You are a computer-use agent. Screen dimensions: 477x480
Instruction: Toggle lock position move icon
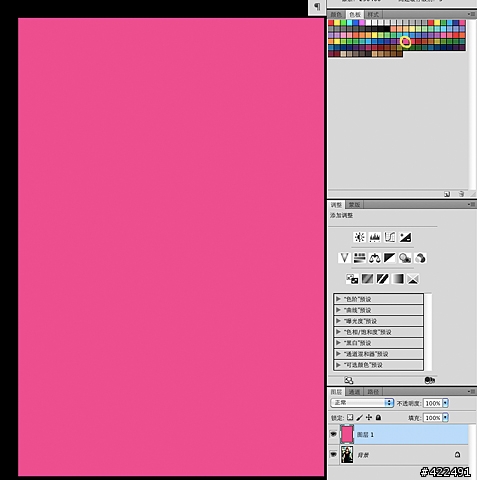(369, 417)
